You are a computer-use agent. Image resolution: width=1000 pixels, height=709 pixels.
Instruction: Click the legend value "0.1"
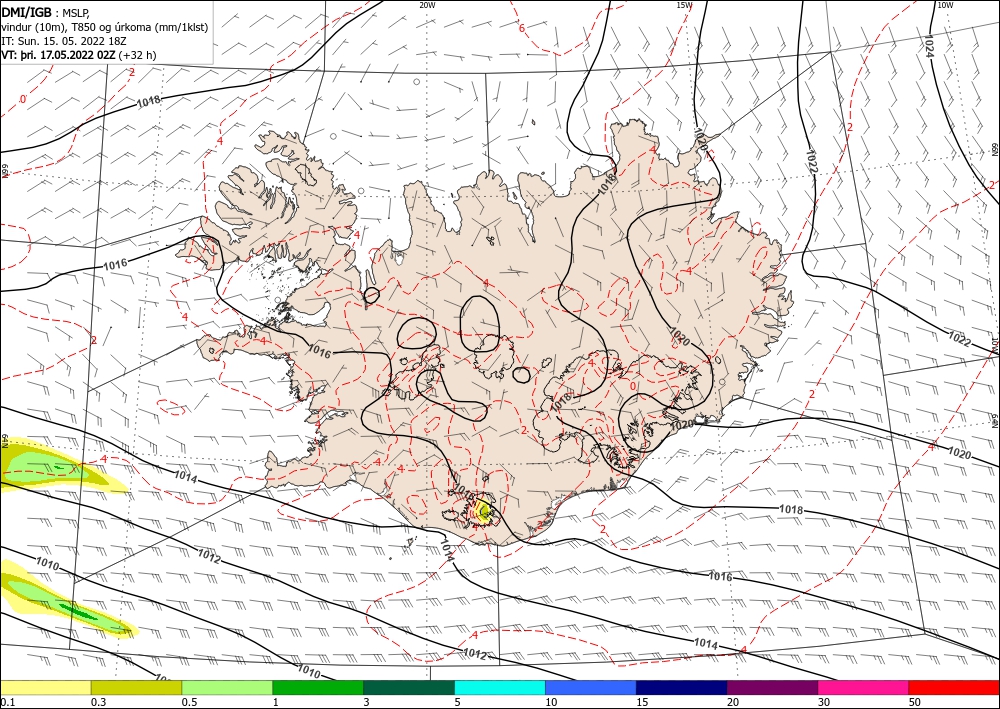[7, 702]
